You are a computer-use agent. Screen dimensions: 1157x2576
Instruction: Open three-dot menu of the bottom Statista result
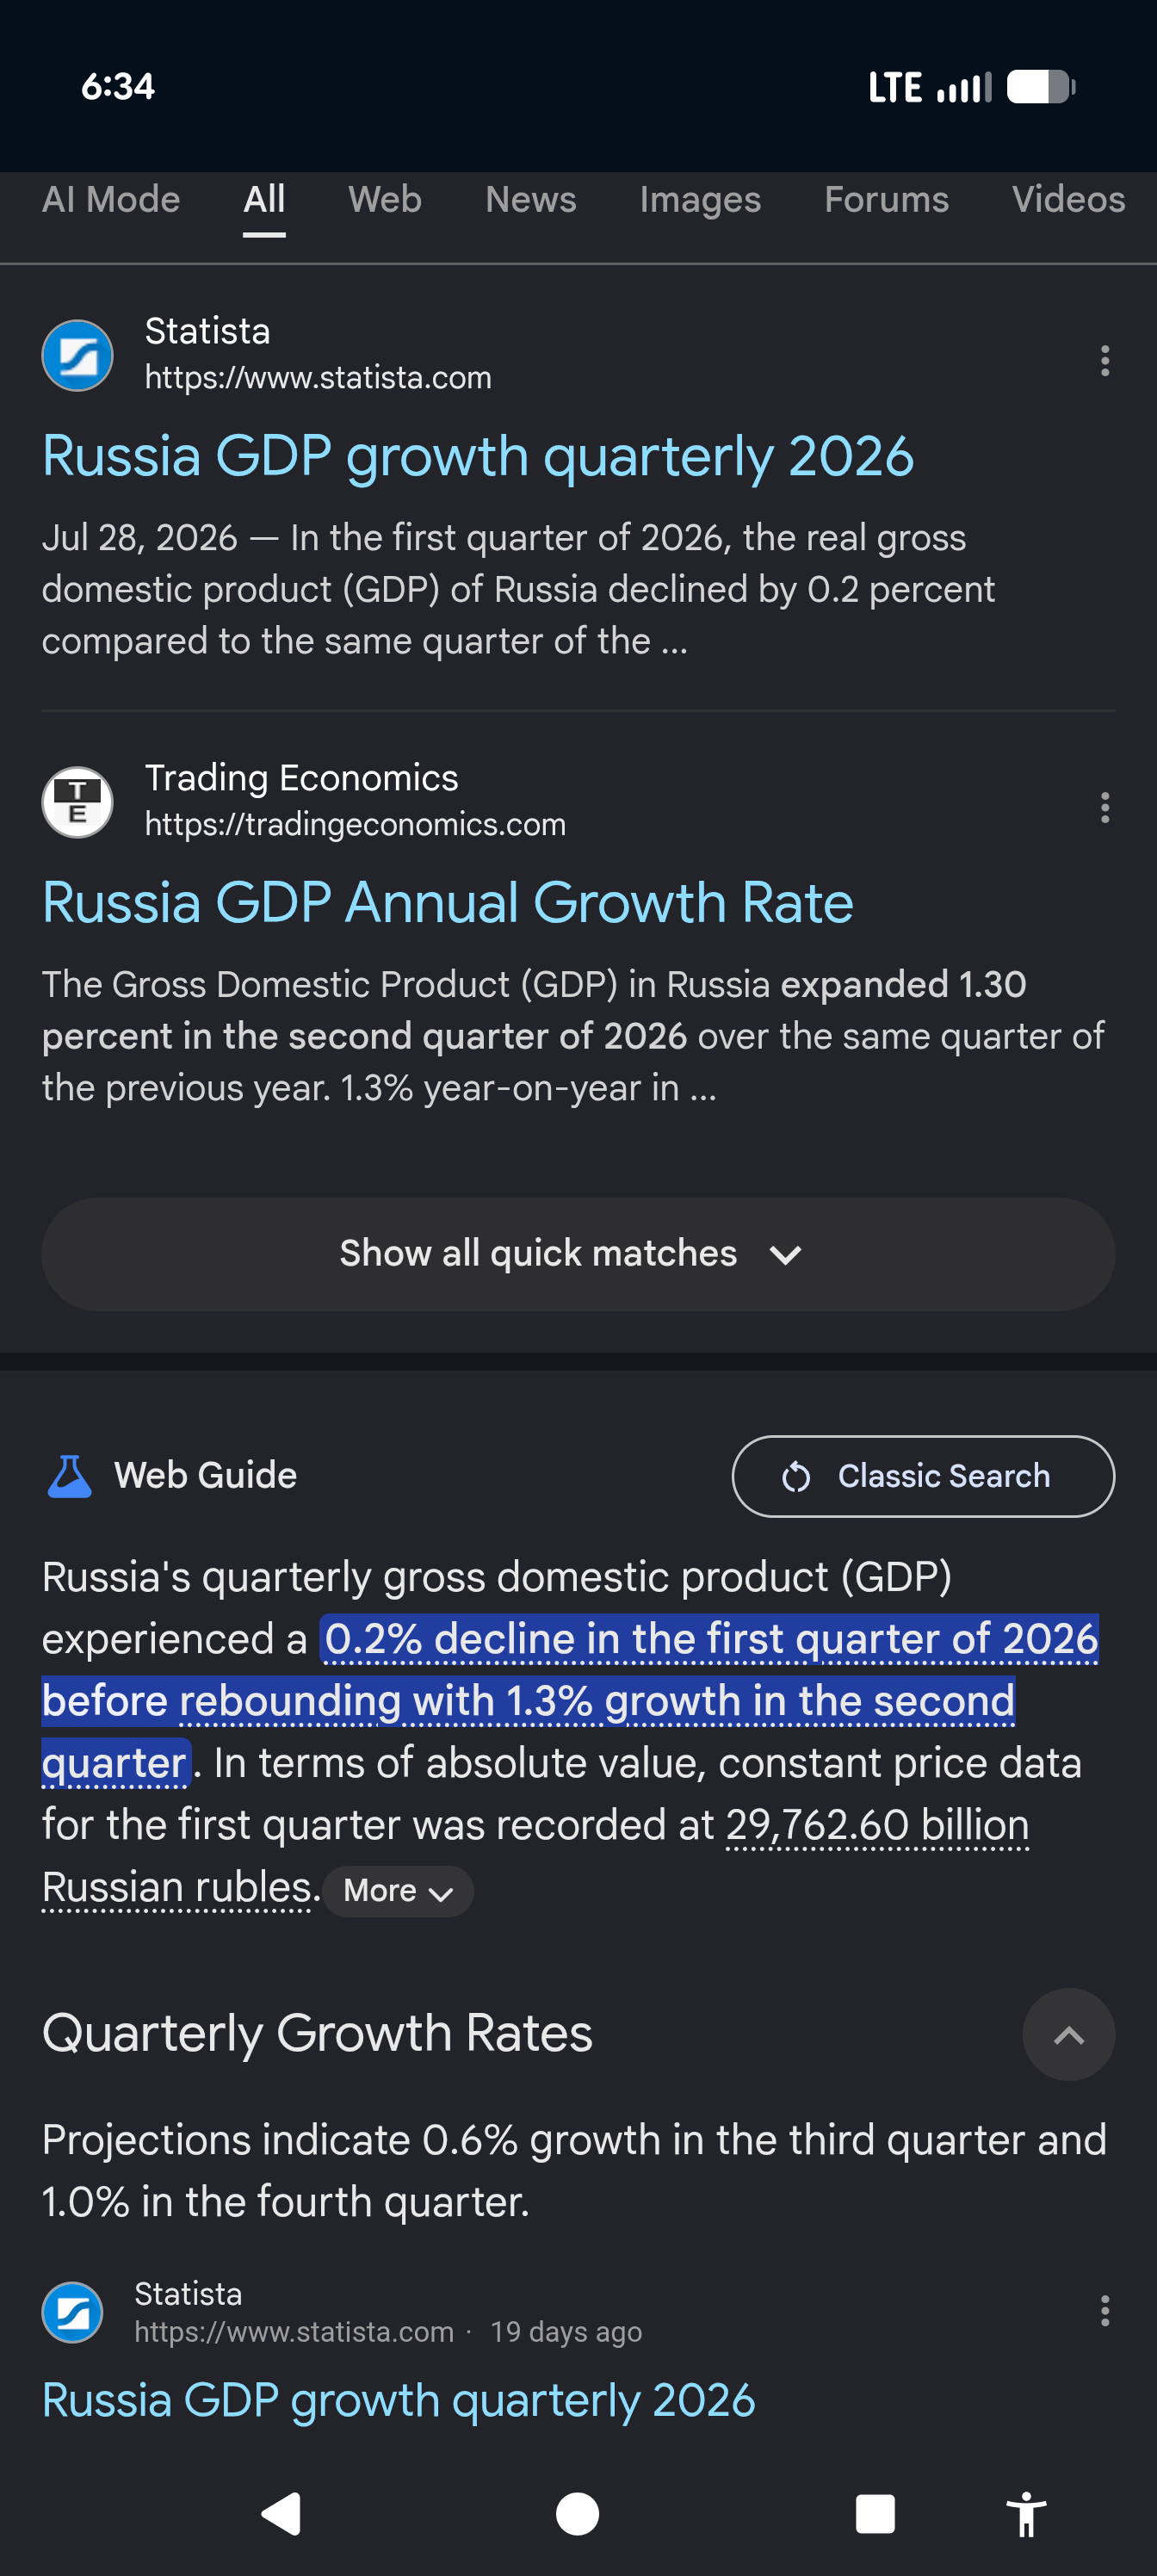[1104, 2310]
